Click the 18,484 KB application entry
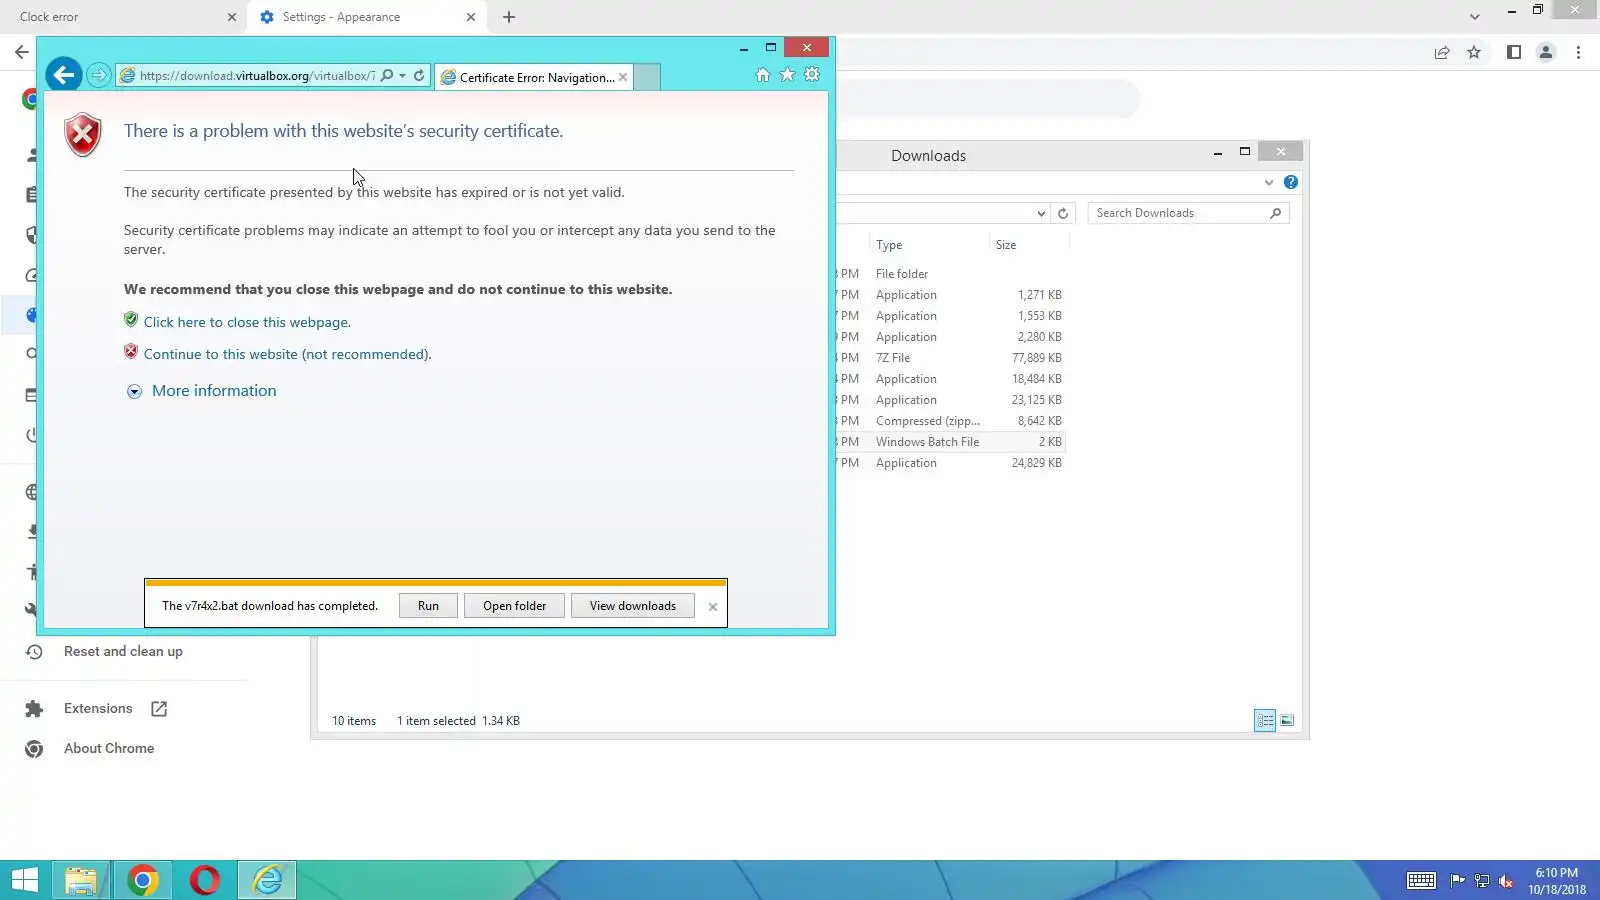This screenshot has width=1600, height=900. (x=950, y=379)
